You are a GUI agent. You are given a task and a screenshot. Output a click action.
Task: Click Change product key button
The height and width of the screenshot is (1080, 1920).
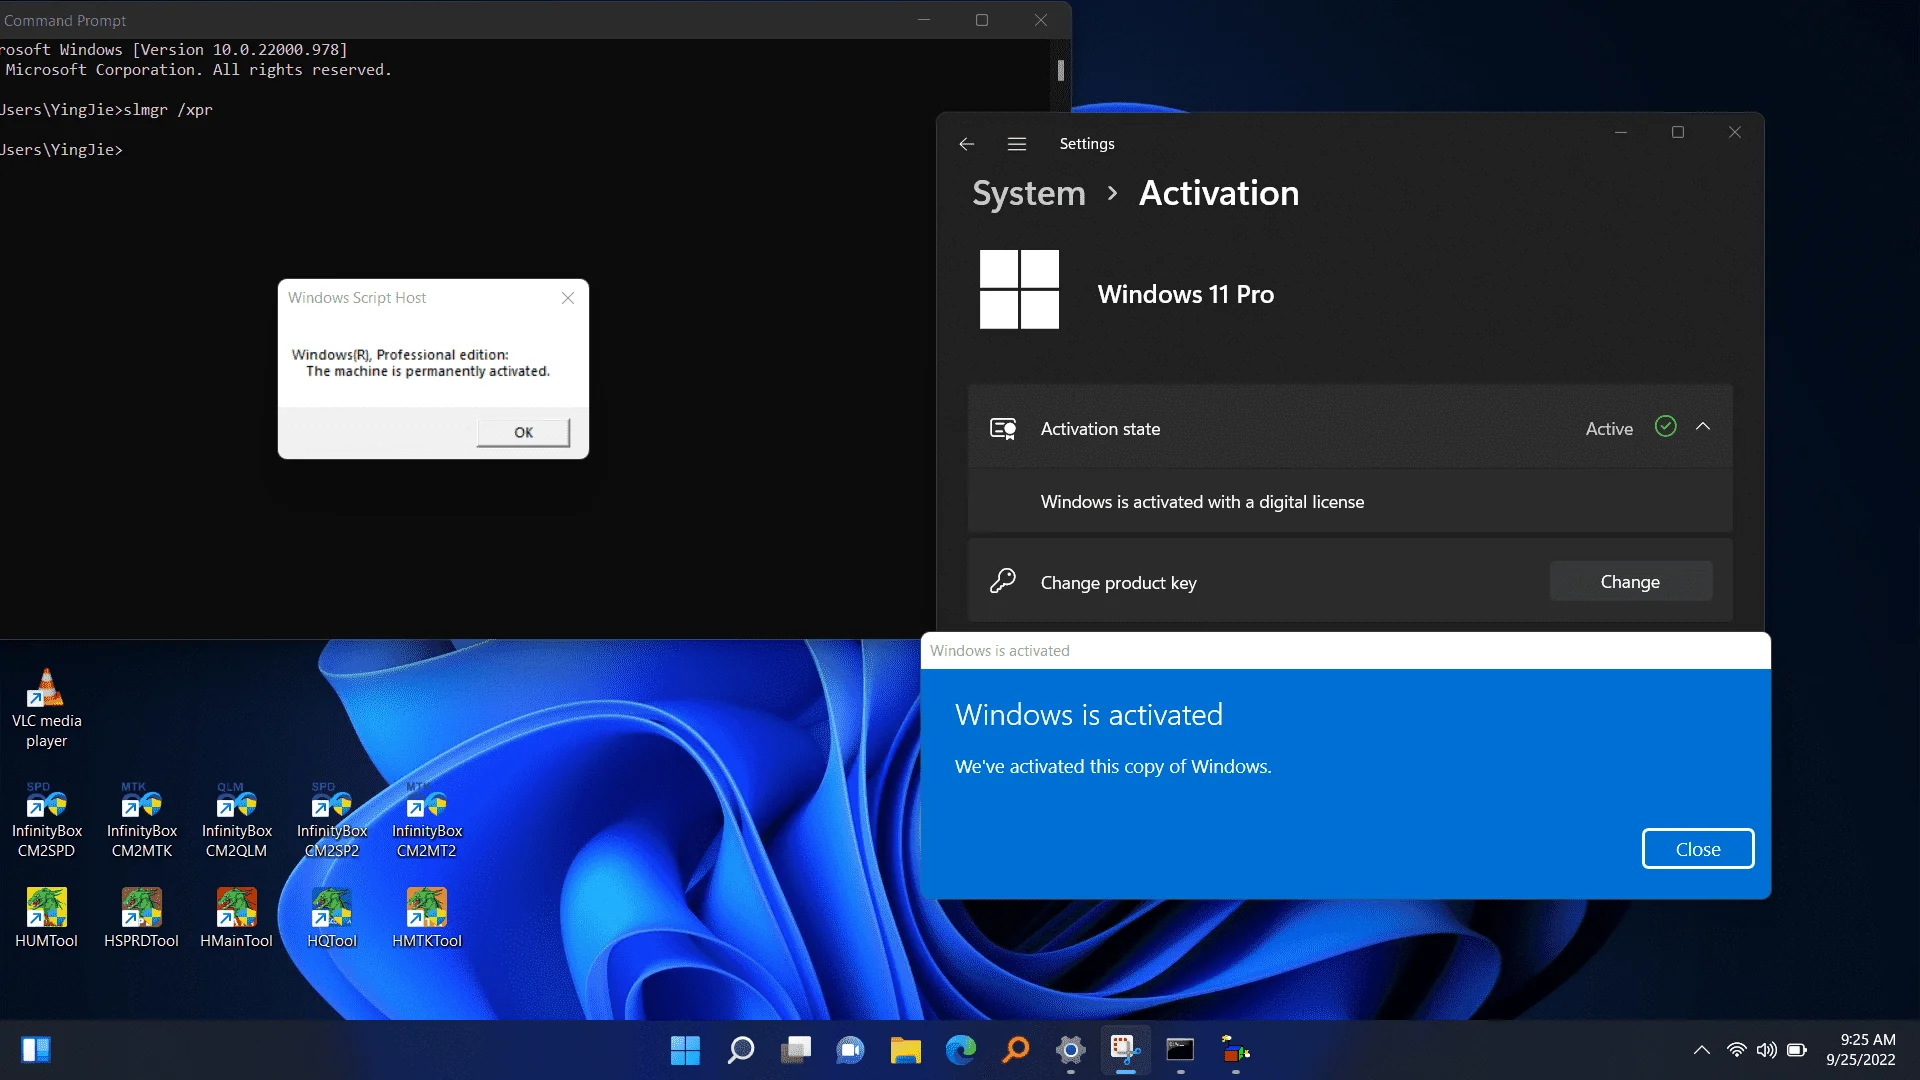[x=1630, y=582]
